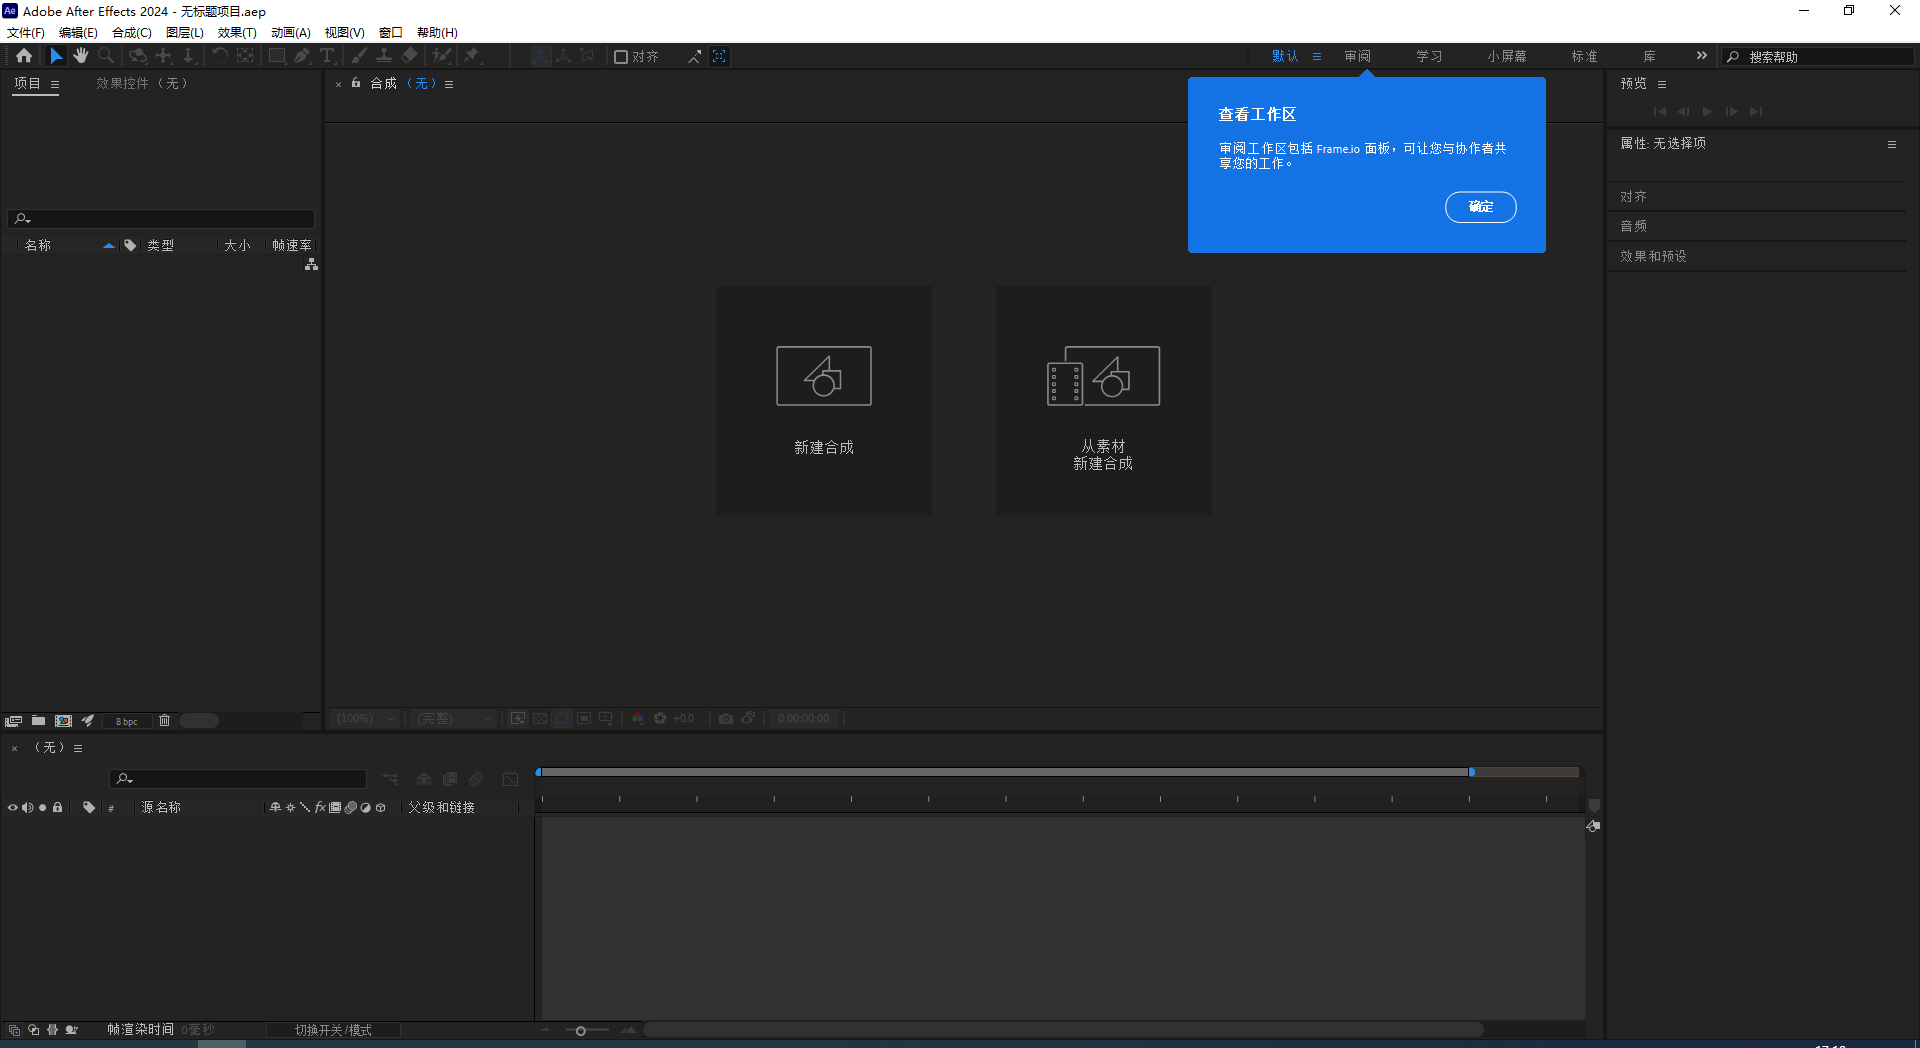Click the 确定 button in the workspace dialog

click(1480, 207)
